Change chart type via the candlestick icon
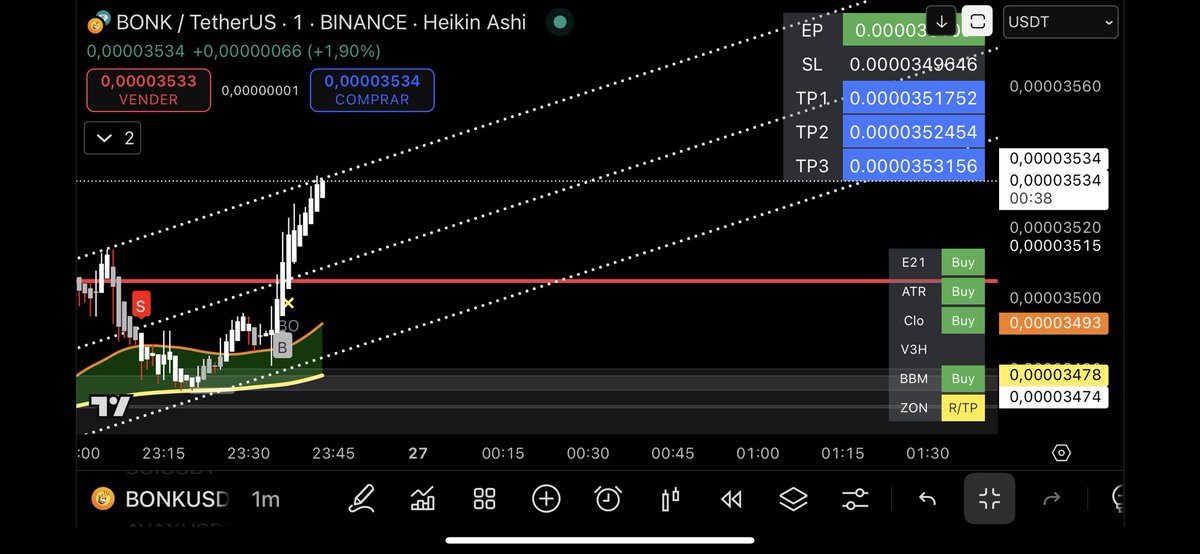The image size is (1200, 554). pos(670,498)
